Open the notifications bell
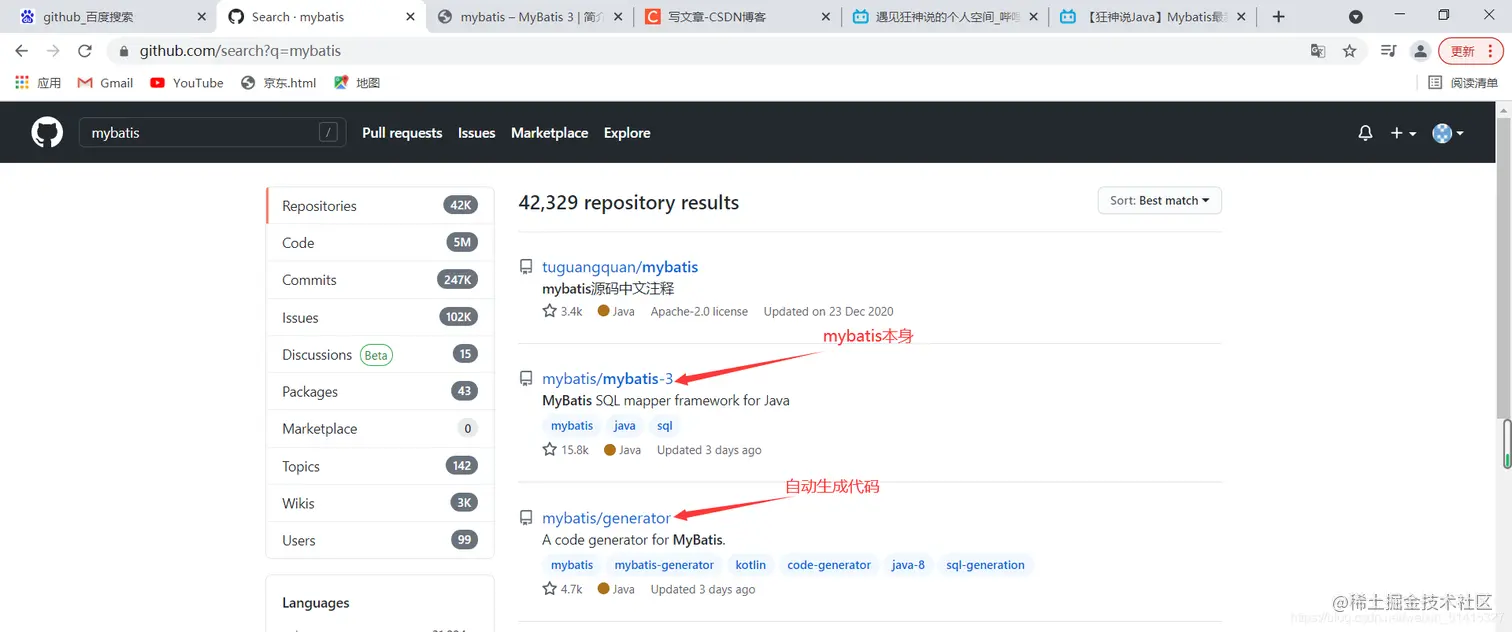The width and height of the screenshot is (1512, 632). tap(1365, 133)
